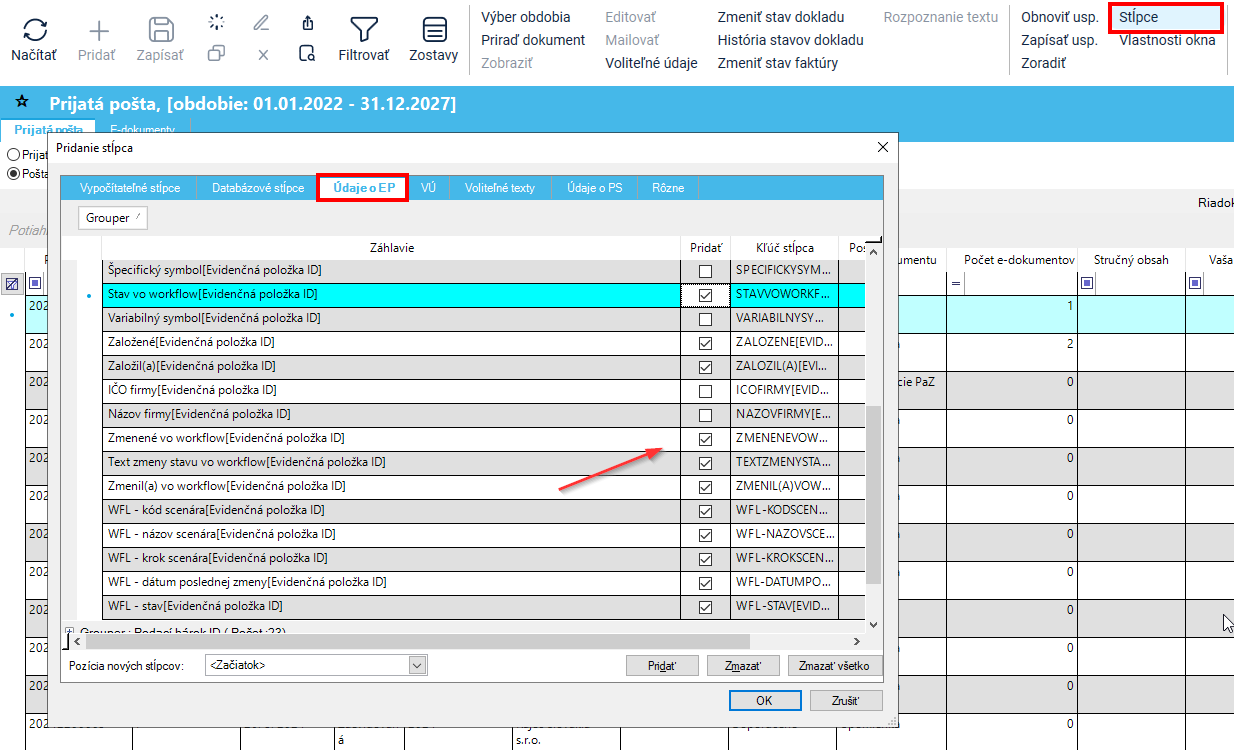Screen dimensions: 1234x750
Task: Open the Filtrovať funnel filter
Action: pos(363,30)
